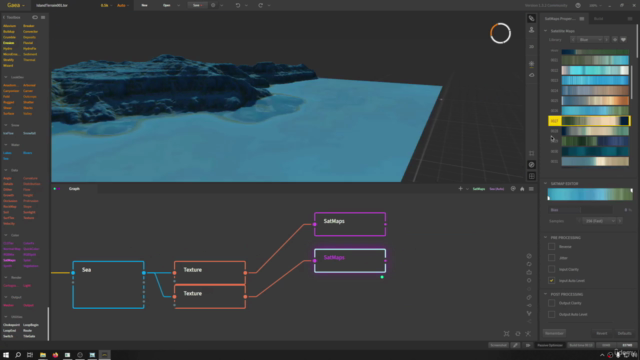
Task: Toggle the Toolbox eye visibility icon
Action: [x=35, y=17]
